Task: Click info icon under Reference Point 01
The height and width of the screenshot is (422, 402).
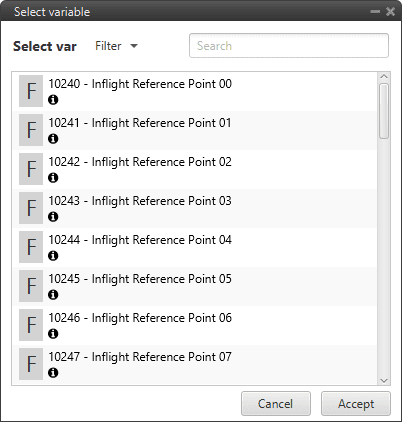Action: pyautogui.click(x=53, y=139)
